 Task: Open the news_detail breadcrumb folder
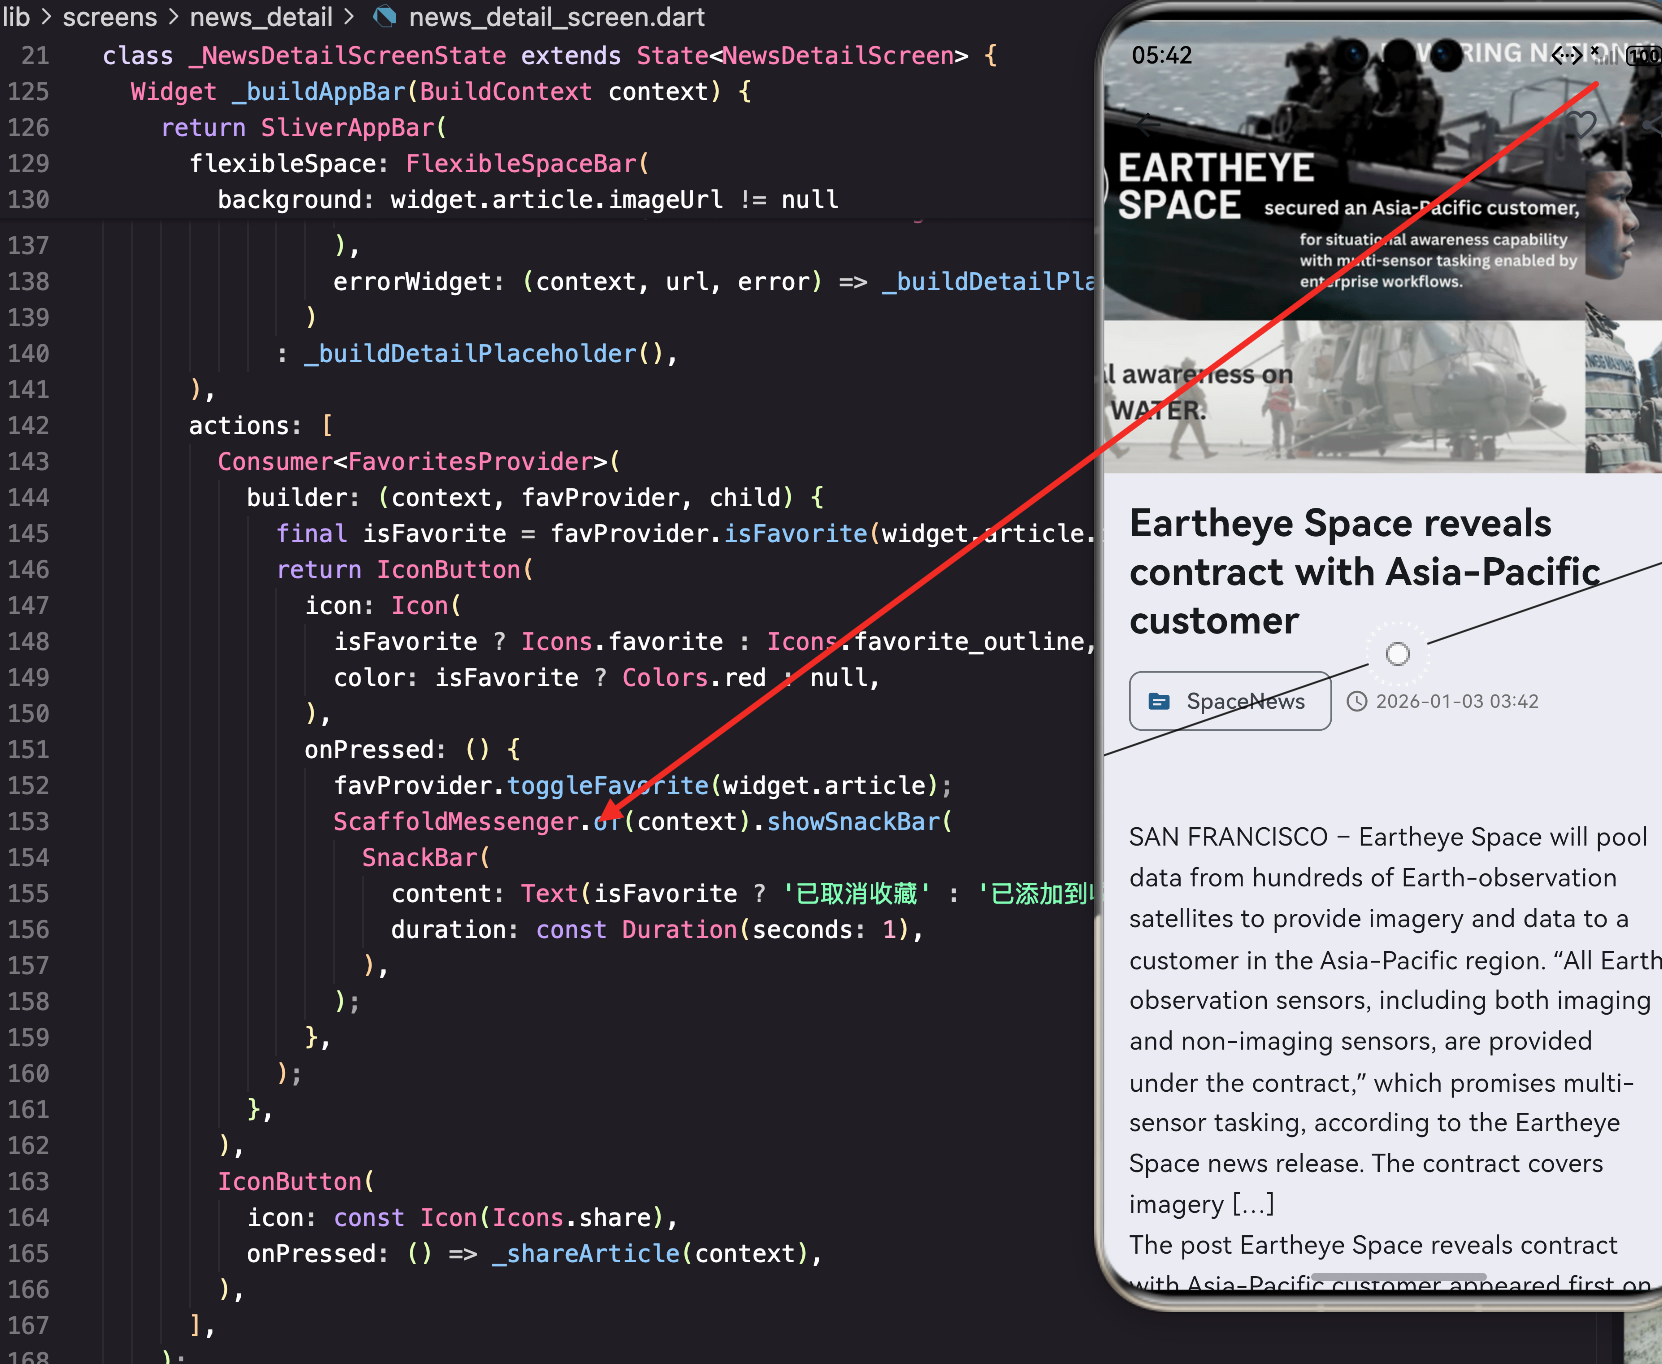click(261, 16)
